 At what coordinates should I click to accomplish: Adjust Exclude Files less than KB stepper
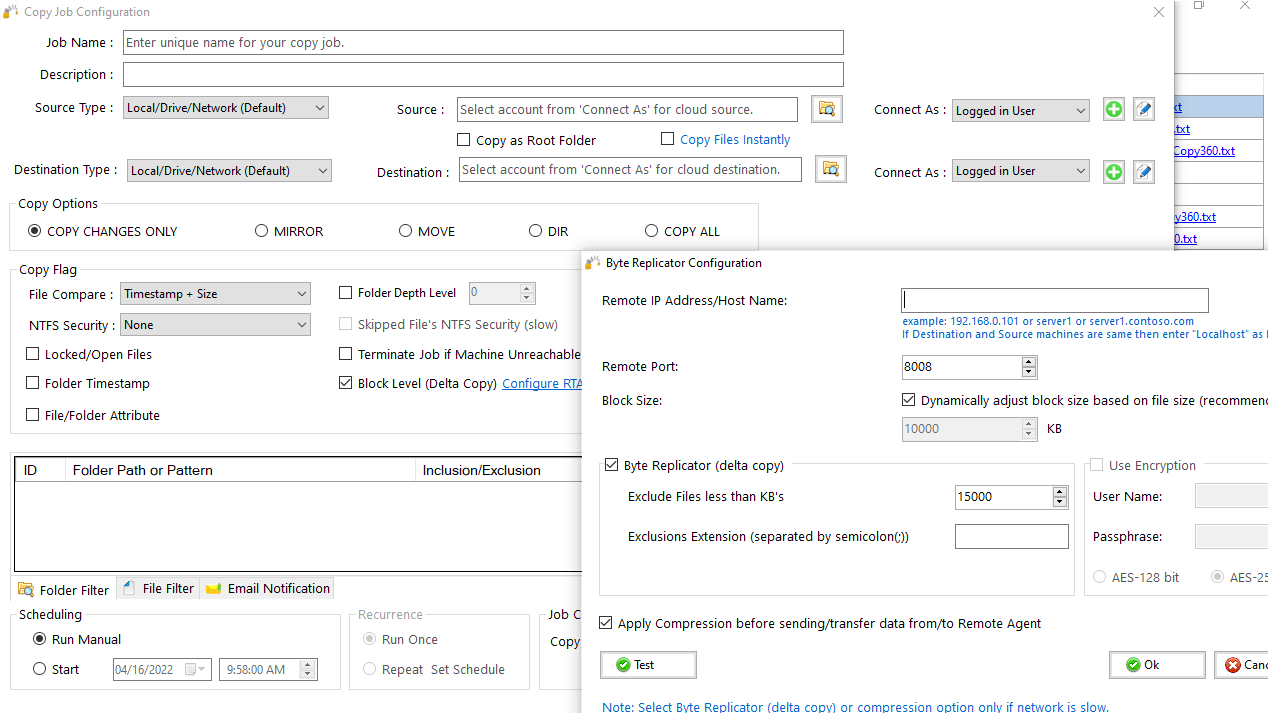coord(1060,497)
